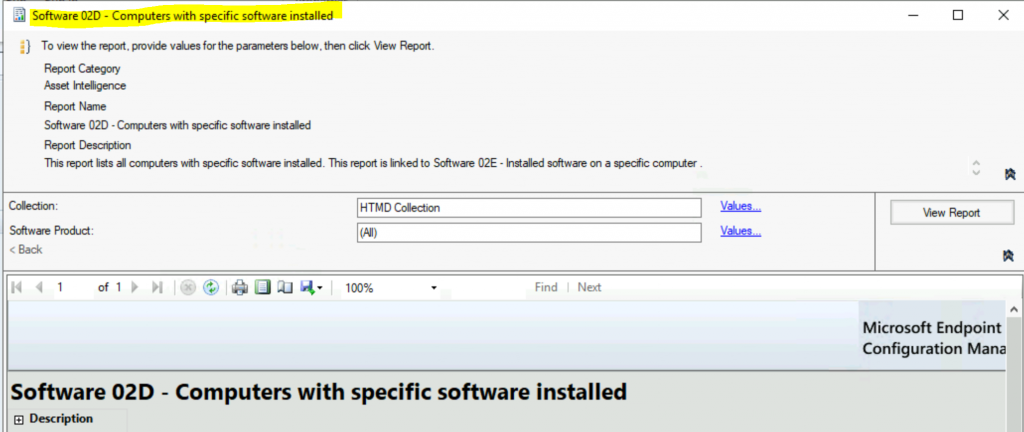This screenshot has width=1024, height=432.
Task: Click the Back link
Action: click(26, 249)
